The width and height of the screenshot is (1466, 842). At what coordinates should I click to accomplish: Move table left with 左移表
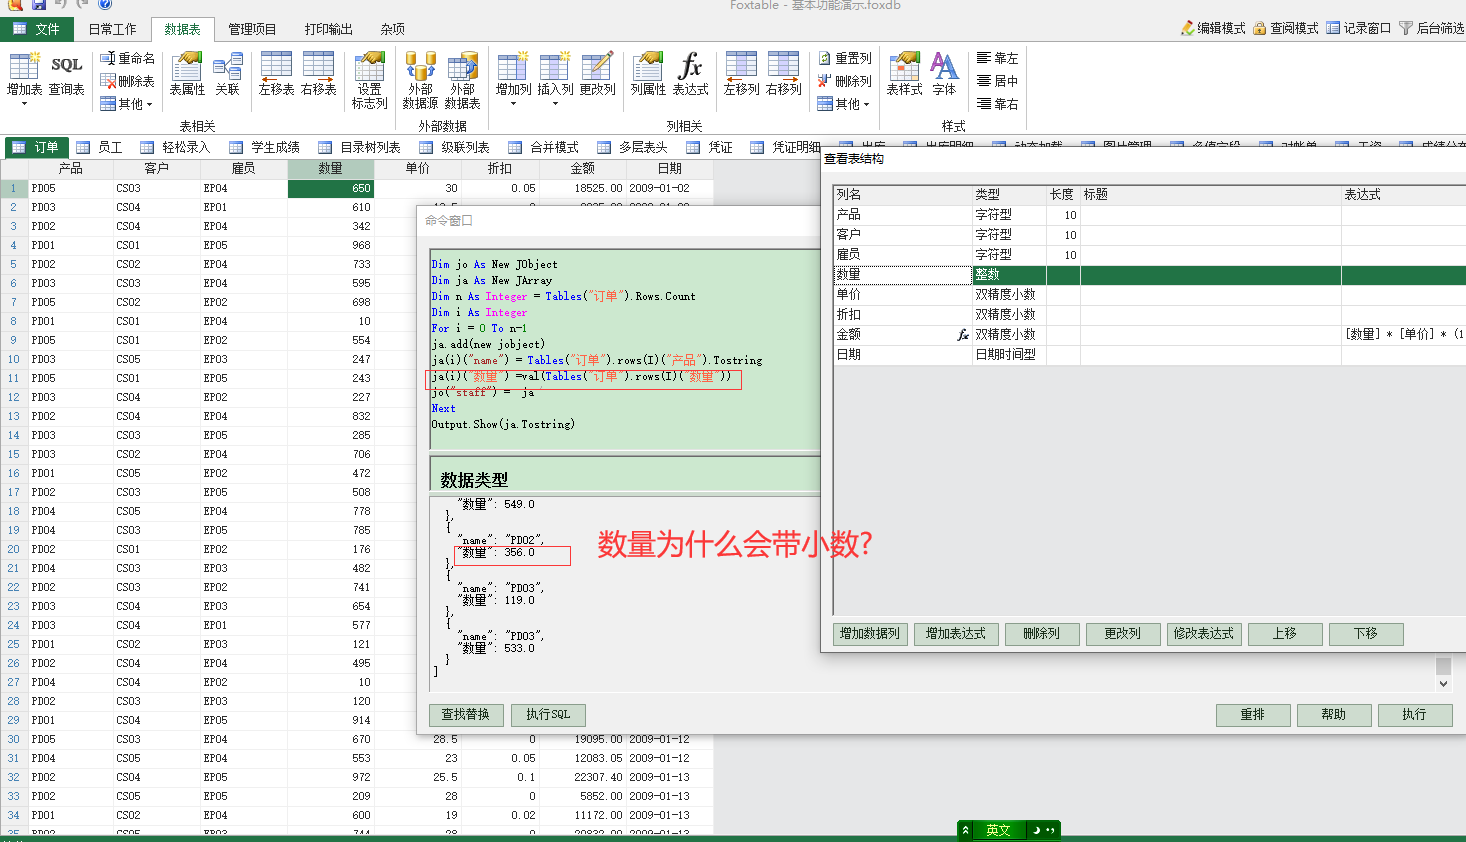(276, 74)
